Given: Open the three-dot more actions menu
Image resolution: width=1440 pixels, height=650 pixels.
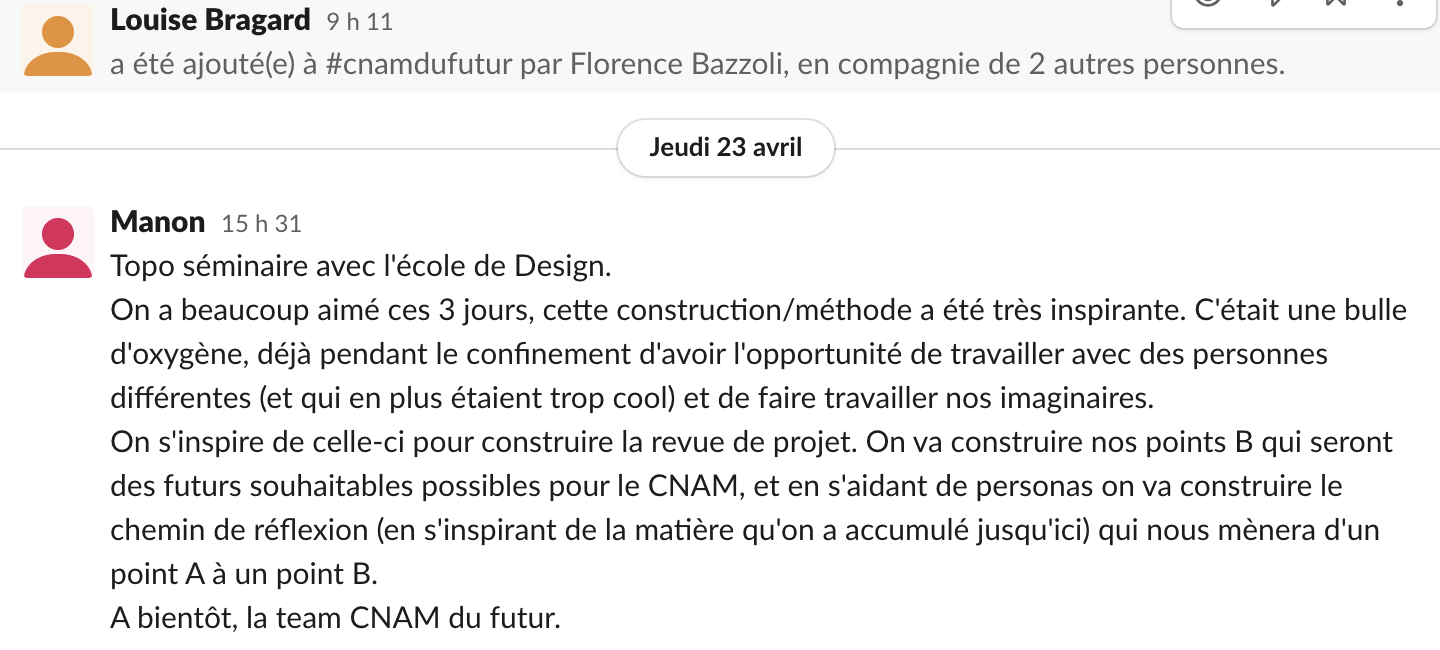Looking at the screenshot, I should [x=1399, y=3].
